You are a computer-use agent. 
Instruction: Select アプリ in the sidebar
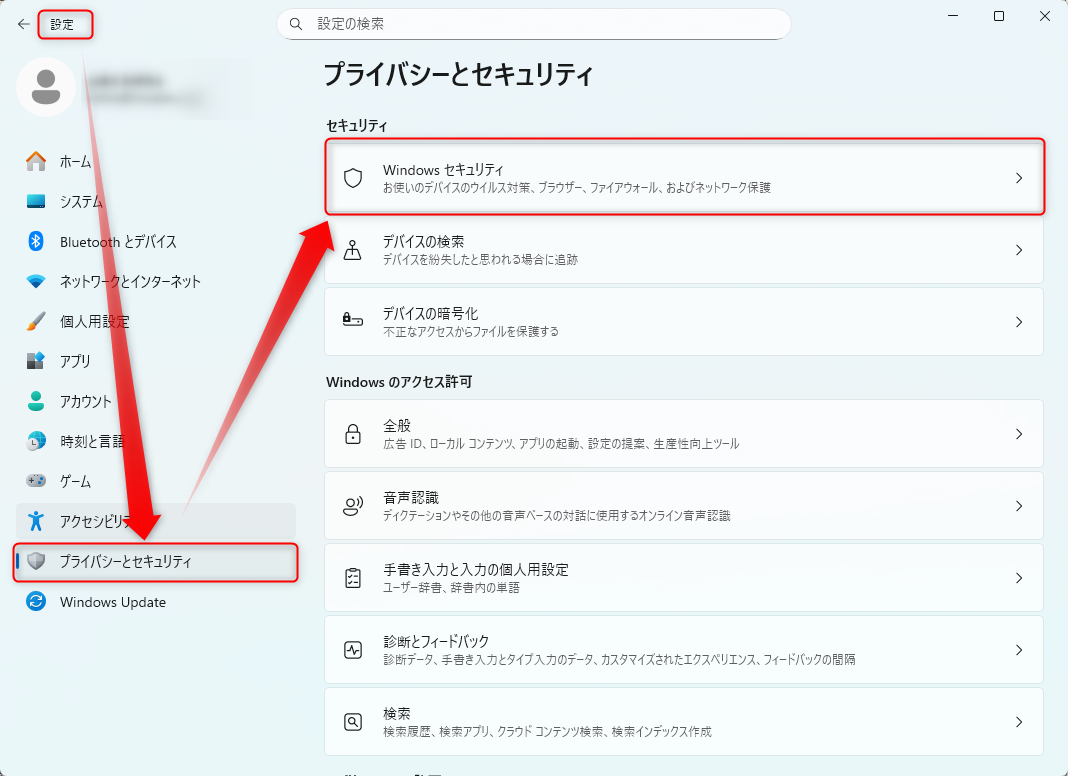(x=155, y=361)
